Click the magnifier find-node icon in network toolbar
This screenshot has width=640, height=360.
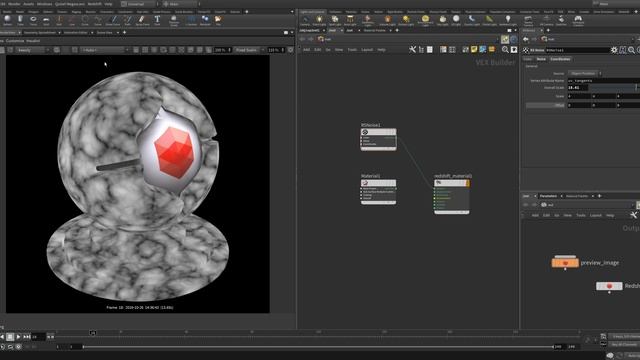click(505, 49)
